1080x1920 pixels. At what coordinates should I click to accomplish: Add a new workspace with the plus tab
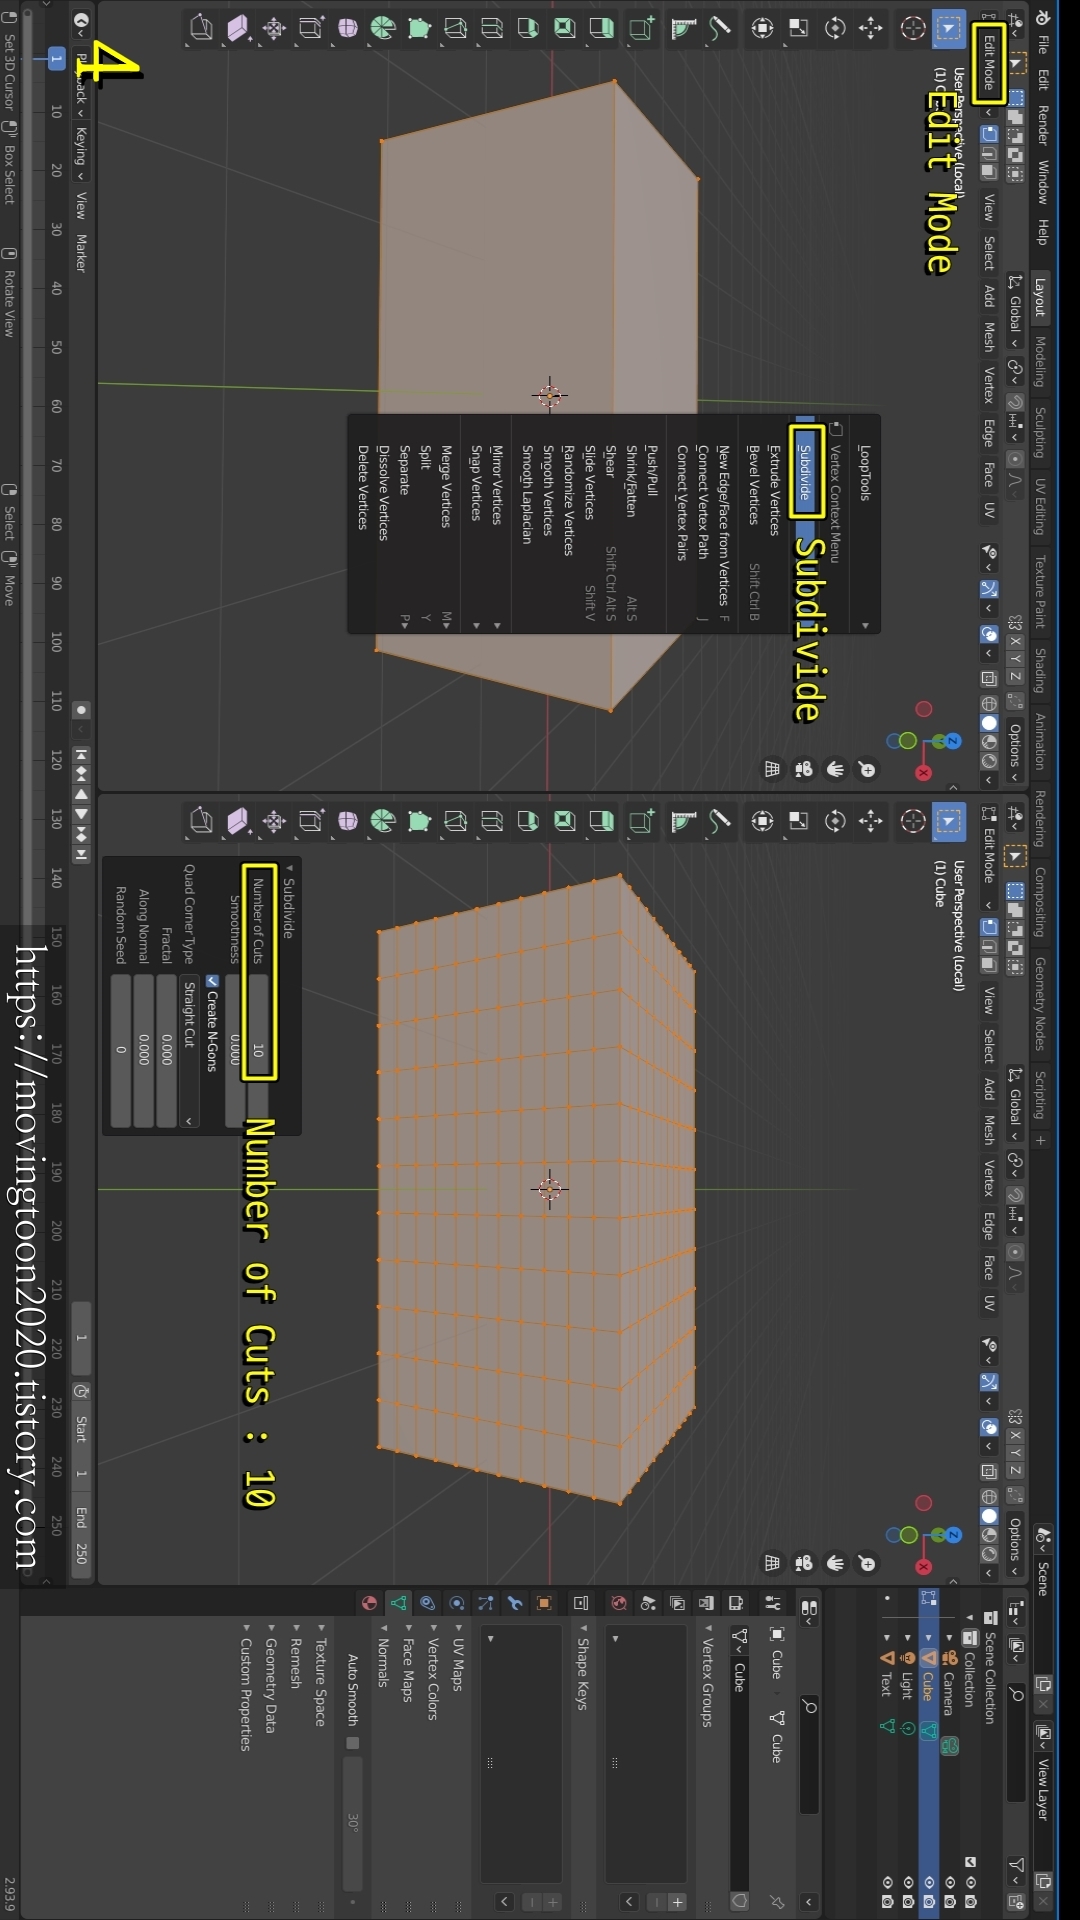pyautogui.click(x=1040, y=1140)
